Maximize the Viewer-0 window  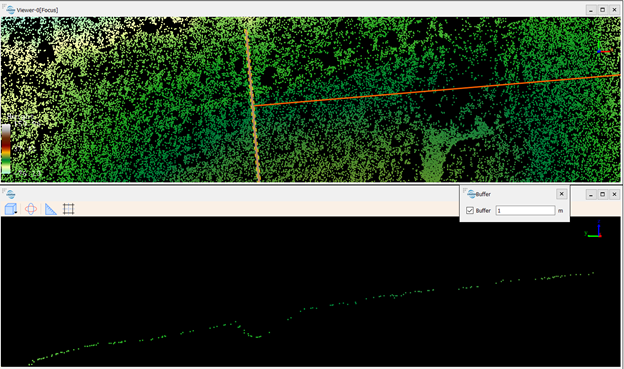[603, 10]
